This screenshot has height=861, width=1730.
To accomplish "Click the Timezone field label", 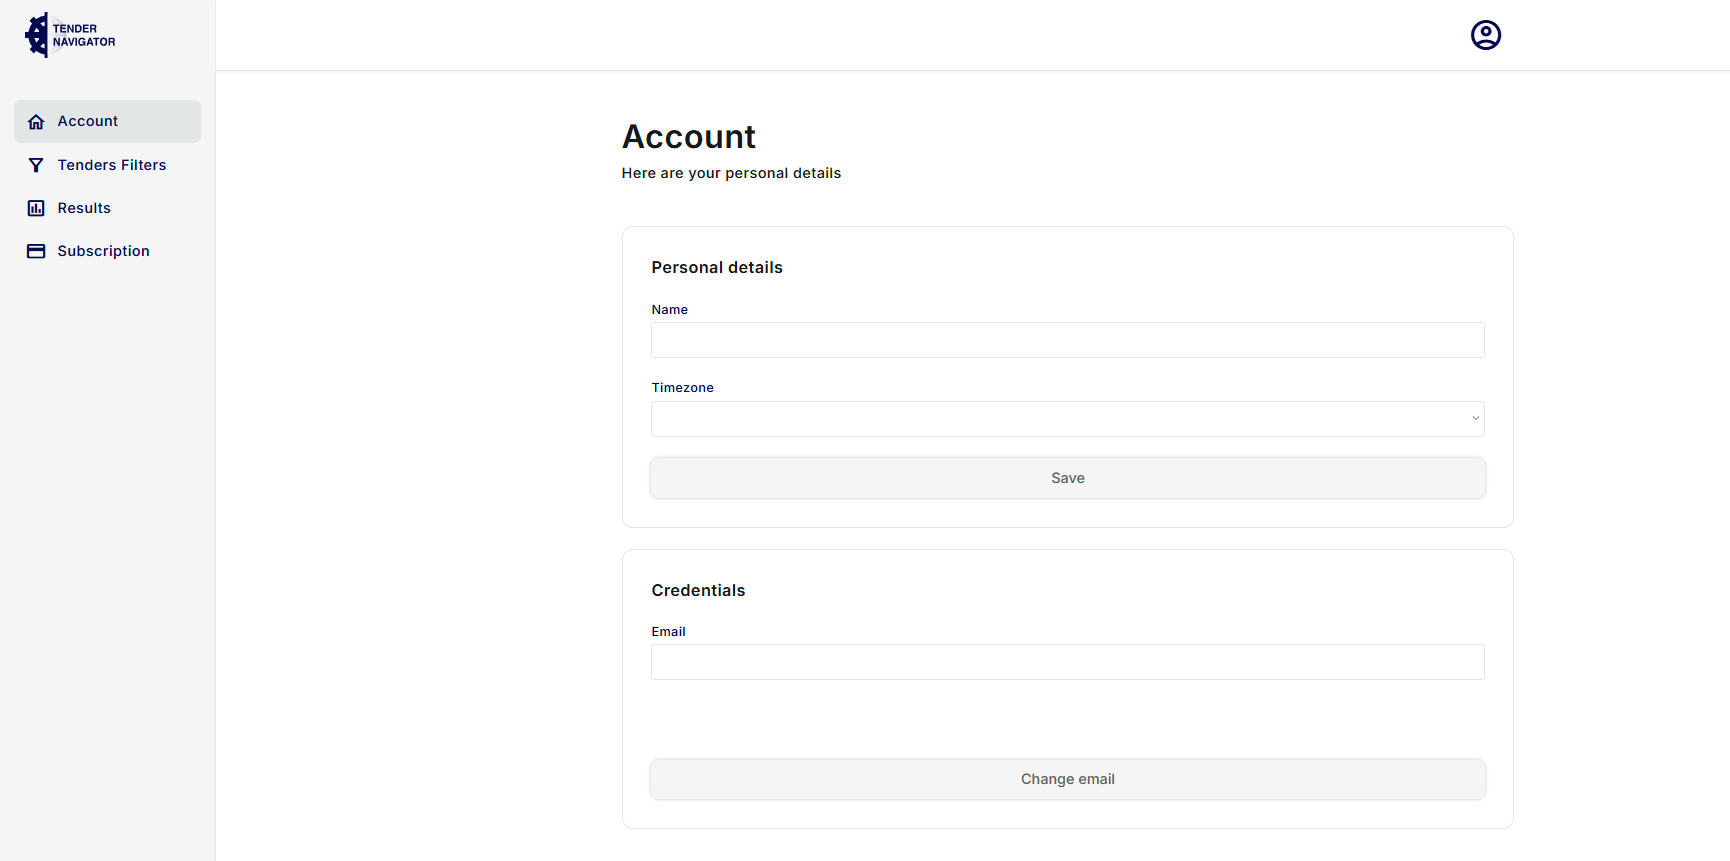I will tap(682, 388).
